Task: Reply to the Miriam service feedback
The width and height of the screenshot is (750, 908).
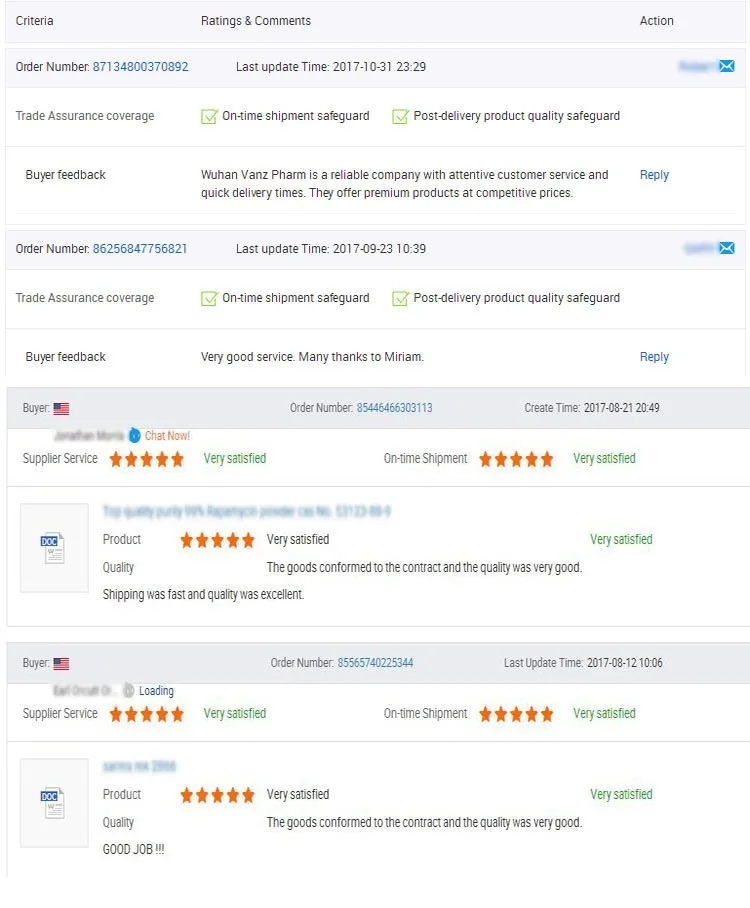Action: pos(654,357)
